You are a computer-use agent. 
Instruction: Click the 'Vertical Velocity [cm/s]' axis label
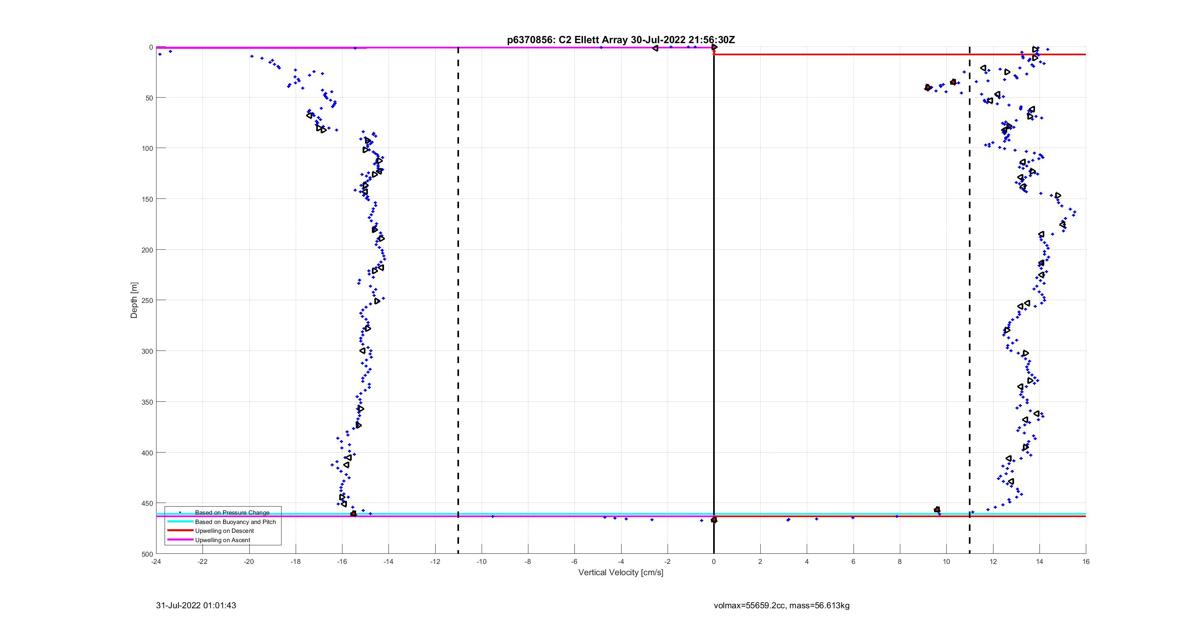[x=620, y=573]
